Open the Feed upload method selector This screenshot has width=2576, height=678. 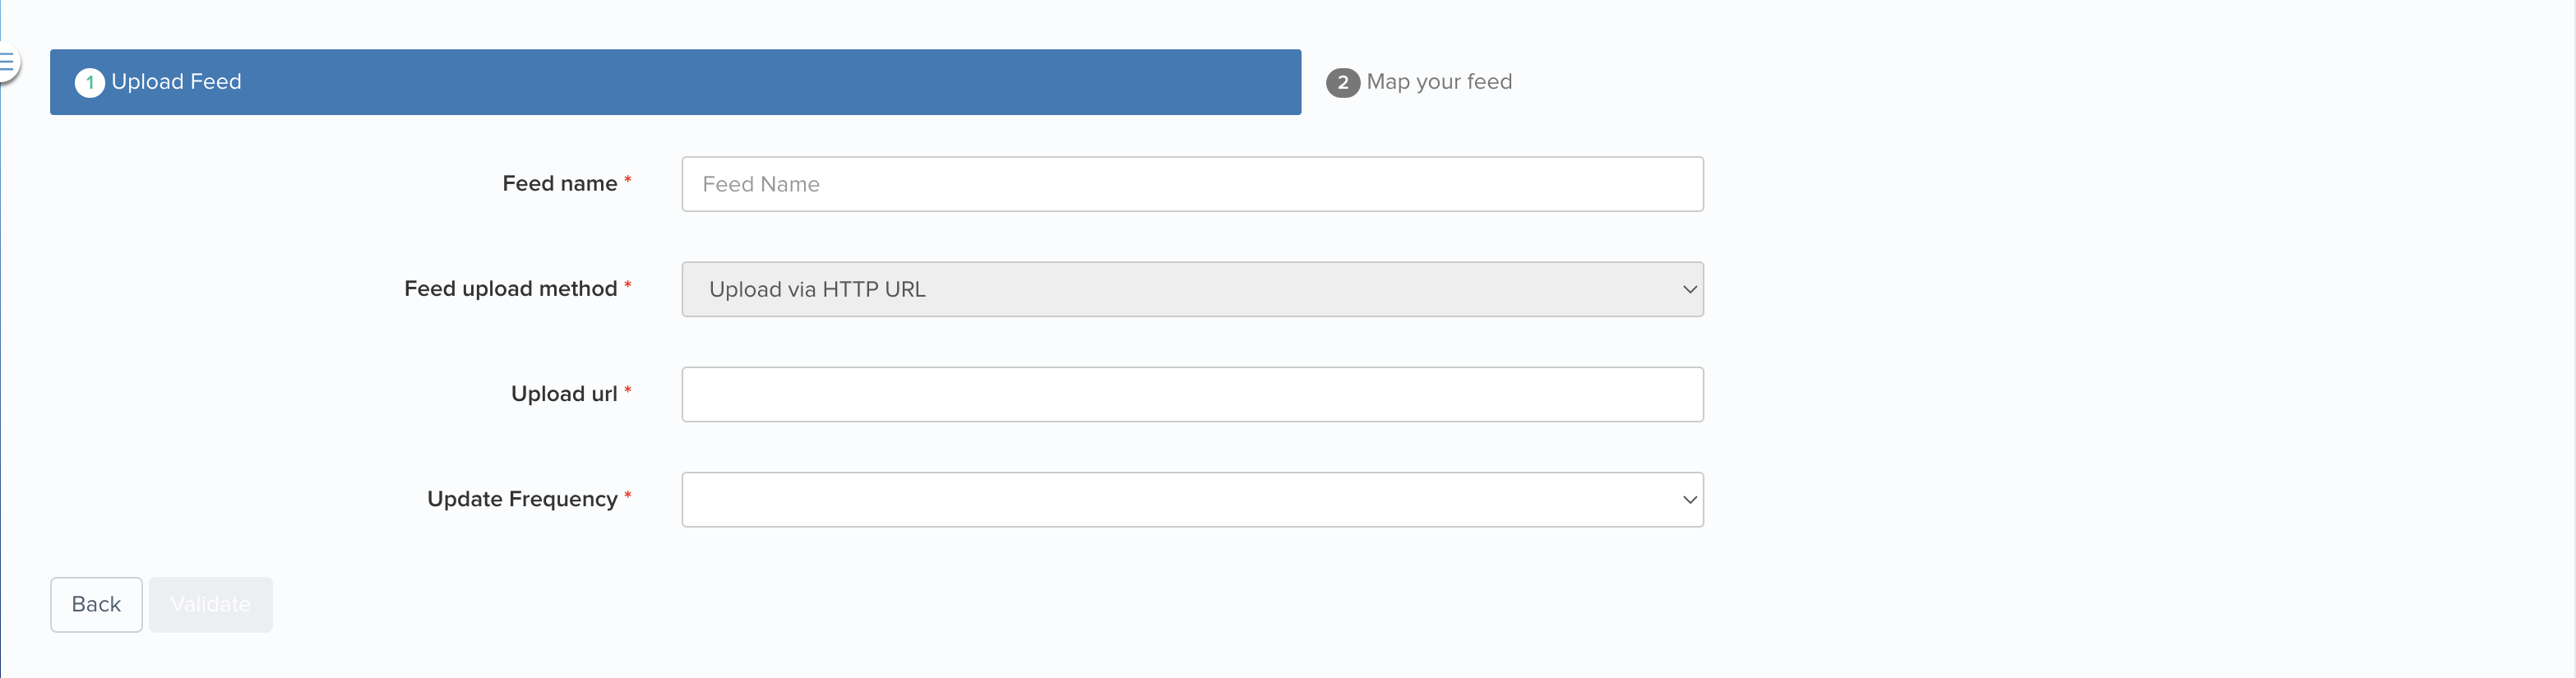click(x=1192, y=289)
